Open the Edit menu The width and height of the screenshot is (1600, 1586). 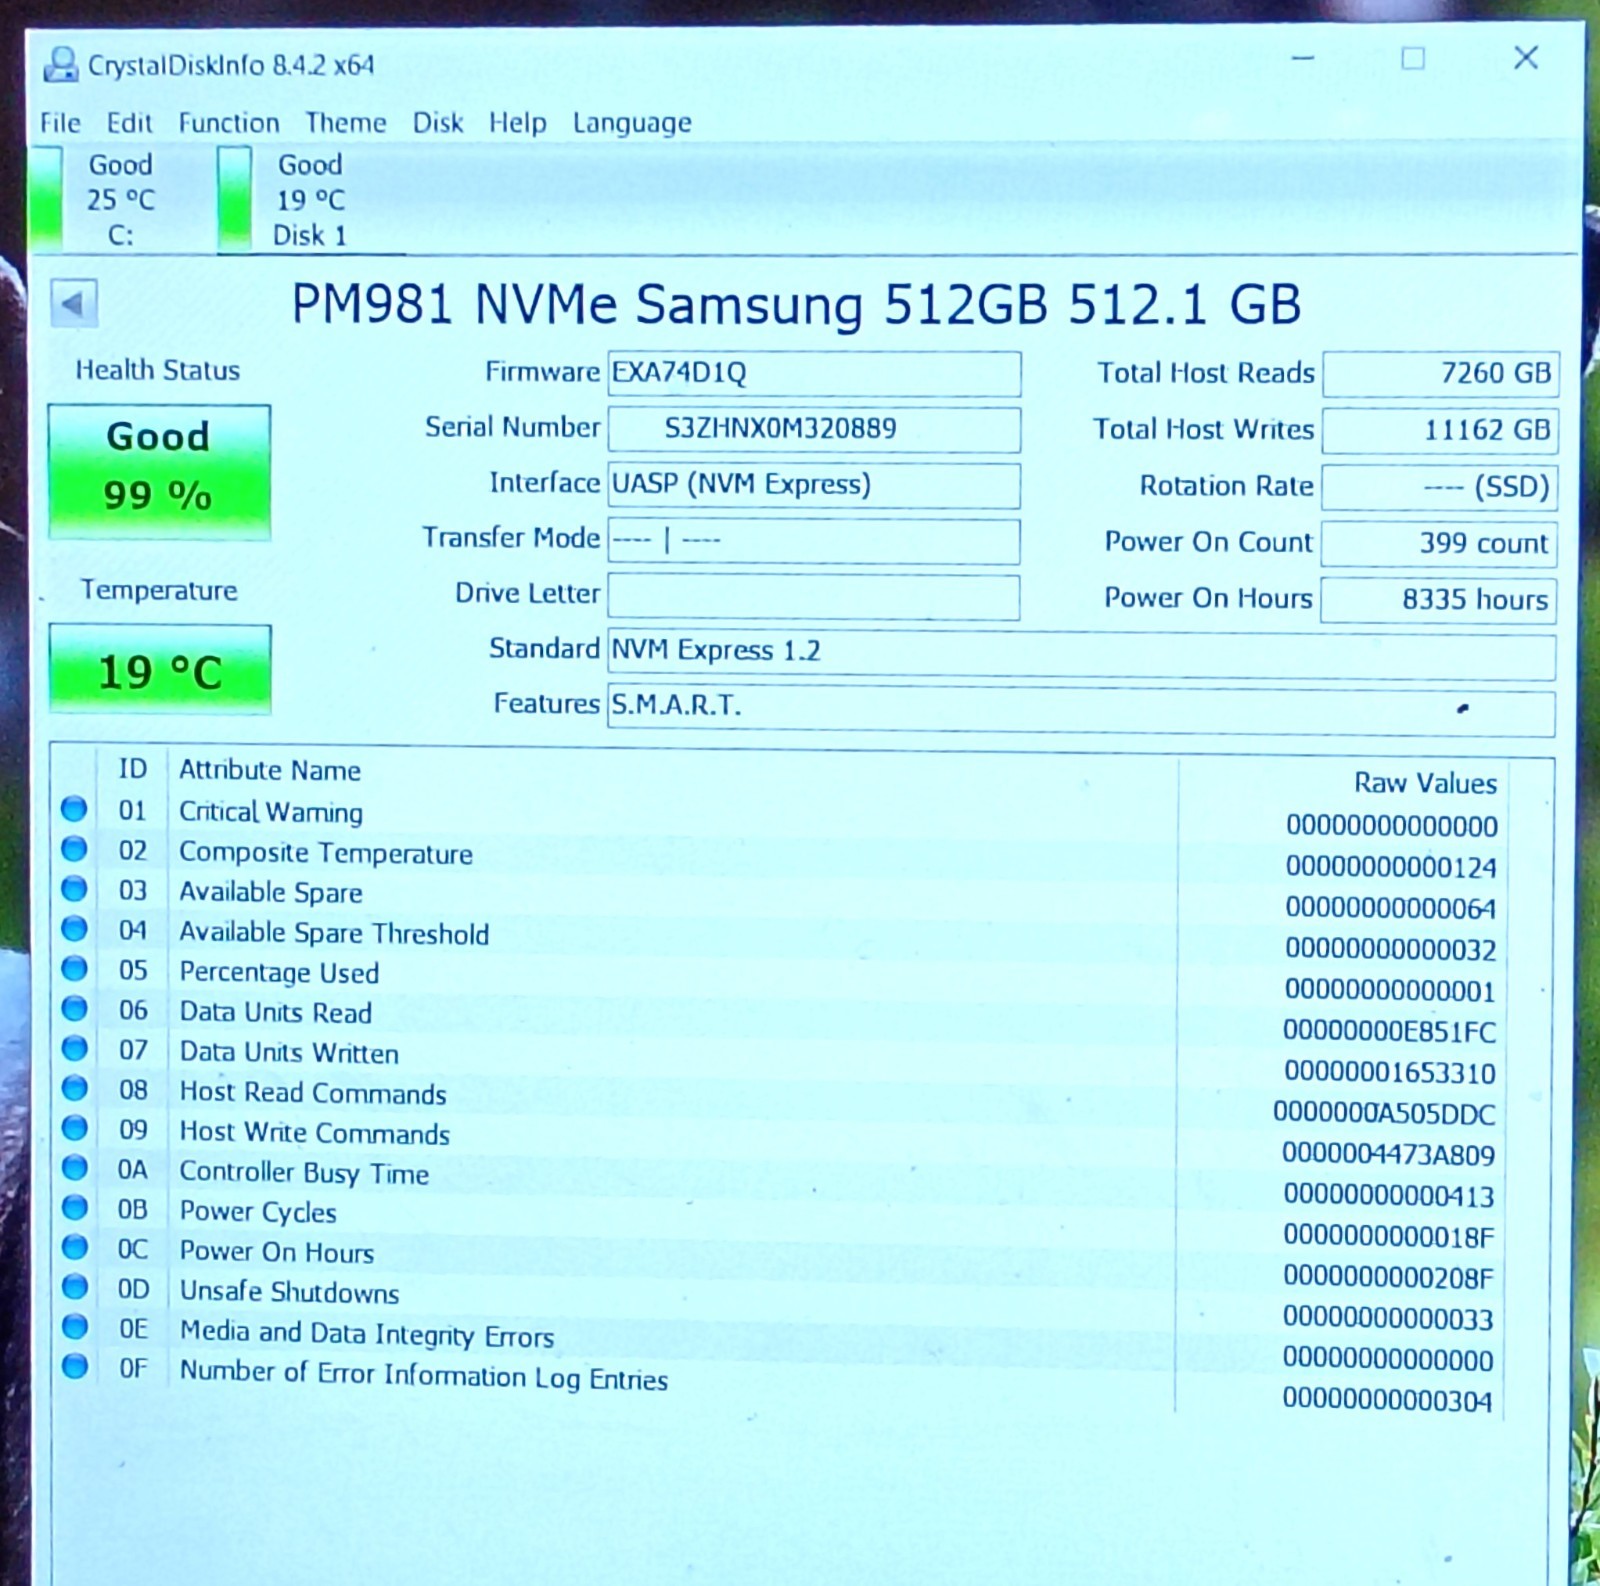coord(129,123)
